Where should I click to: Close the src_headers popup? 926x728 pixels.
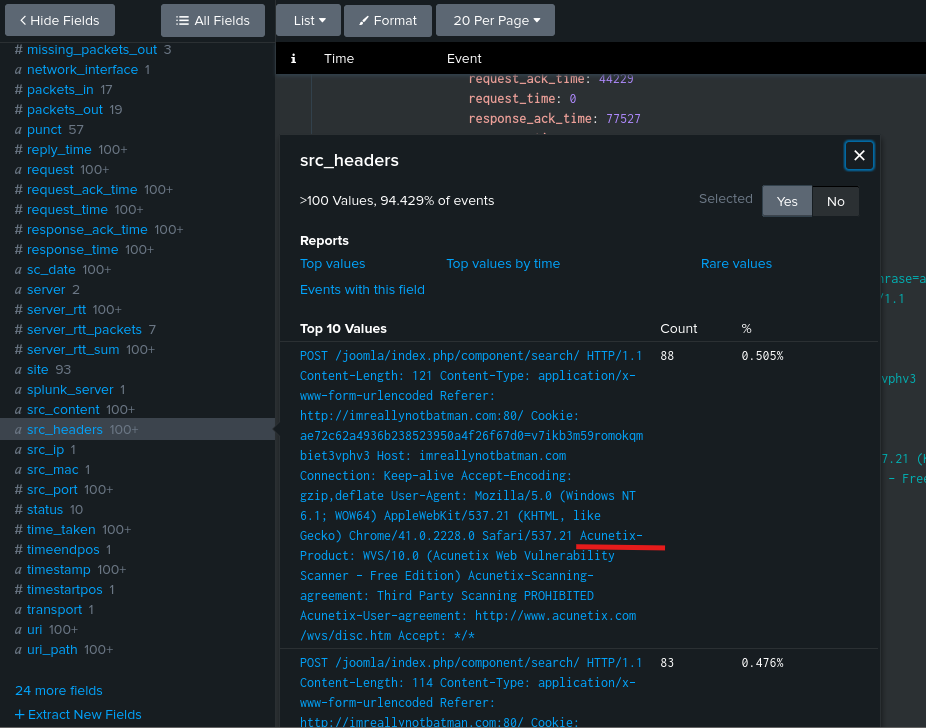tap(859, 156)
